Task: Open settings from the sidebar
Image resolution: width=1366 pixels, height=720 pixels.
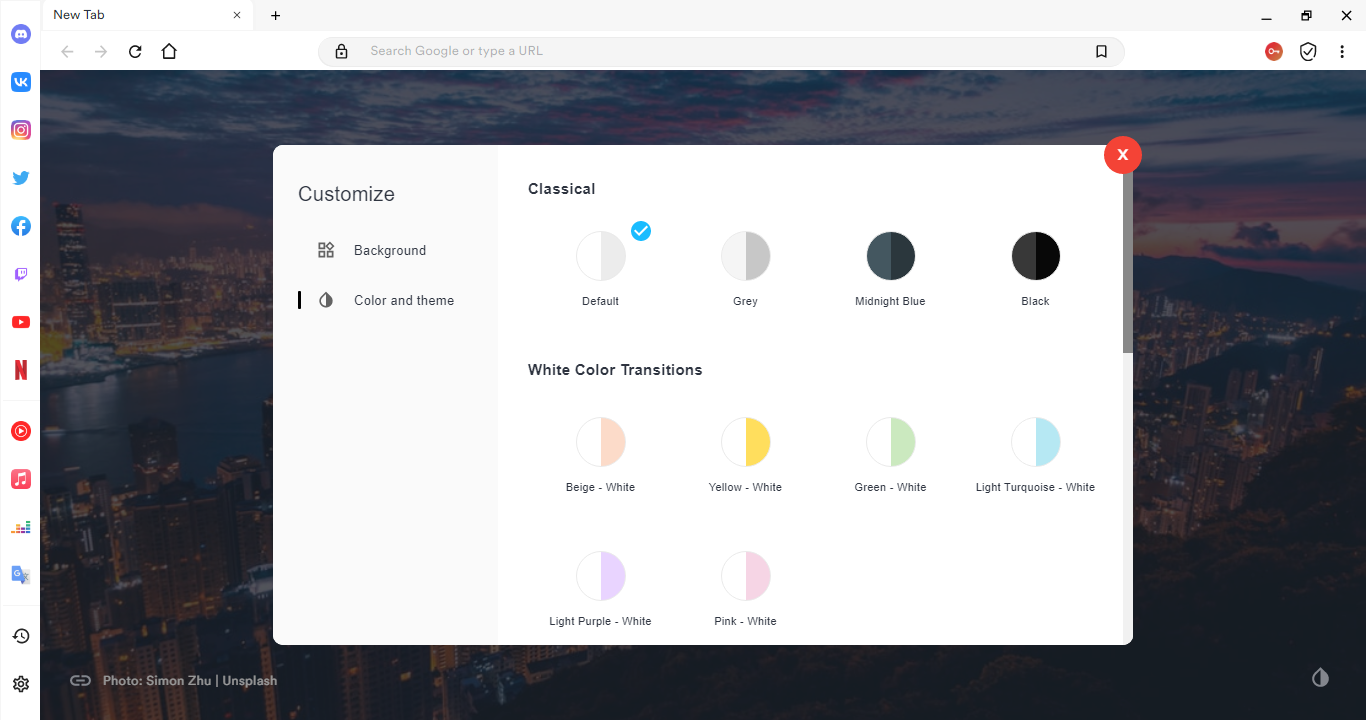Action: pos(20,683)
